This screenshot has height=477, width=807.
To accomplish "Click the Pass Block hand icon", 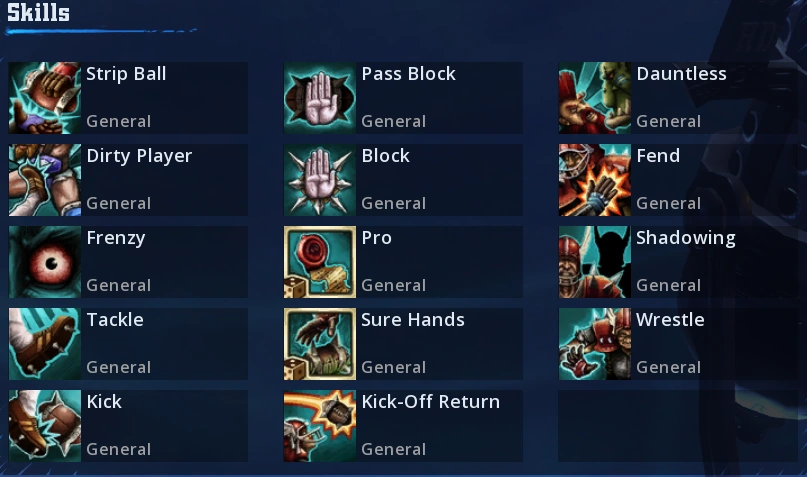I will coord(320,98).
